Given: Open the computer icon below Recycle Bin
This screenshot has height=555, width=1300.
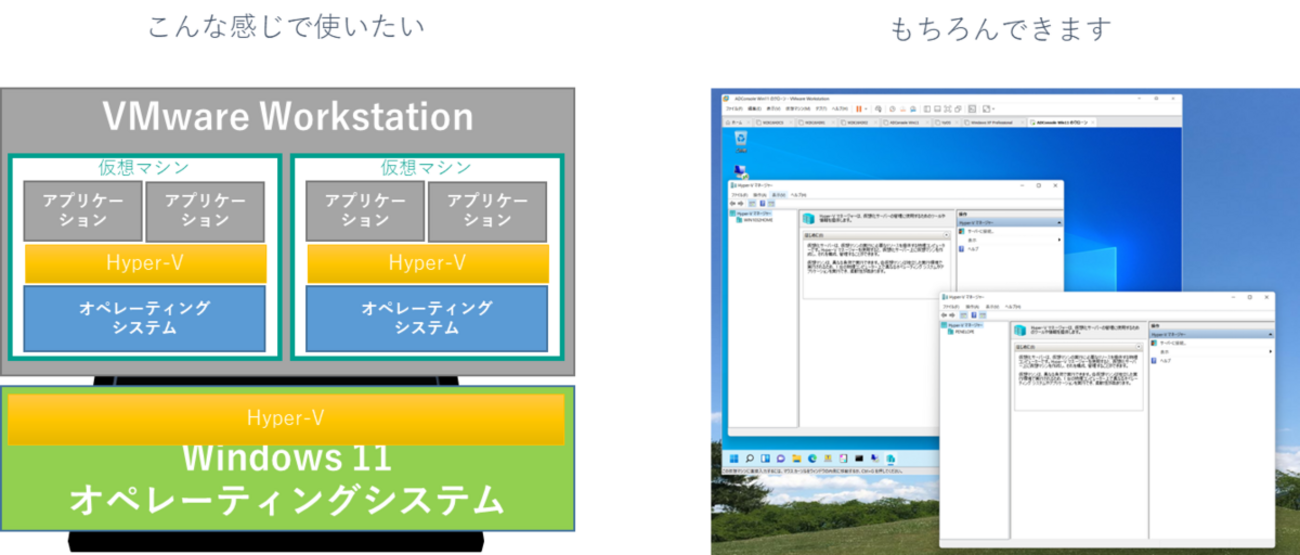Looking at the screenshot, I should click(x=741, y=172).
